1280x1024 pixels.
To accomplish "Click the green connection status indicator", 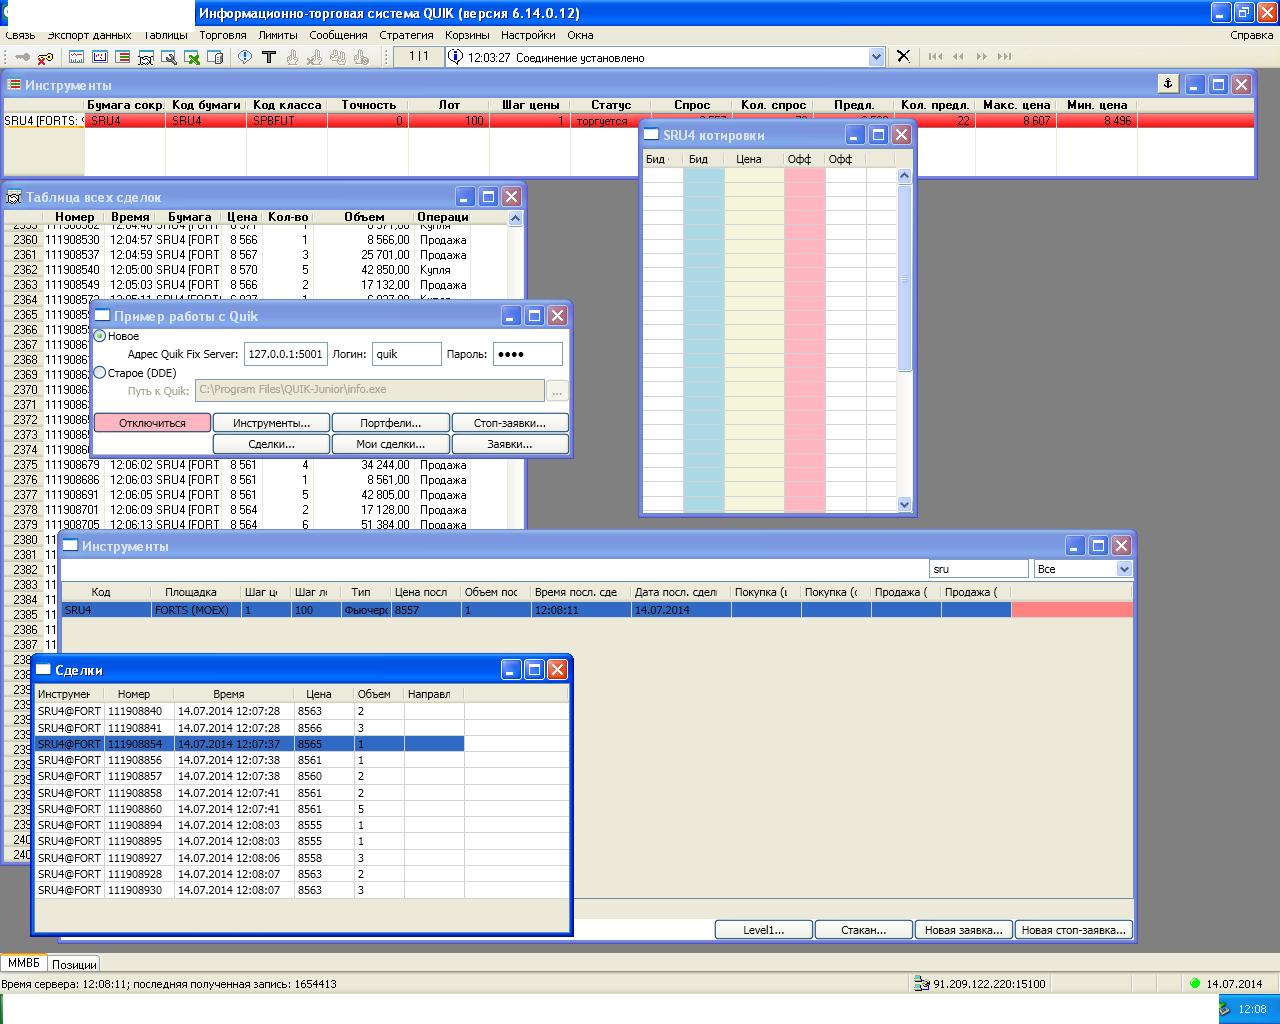I will point(1194,984).
